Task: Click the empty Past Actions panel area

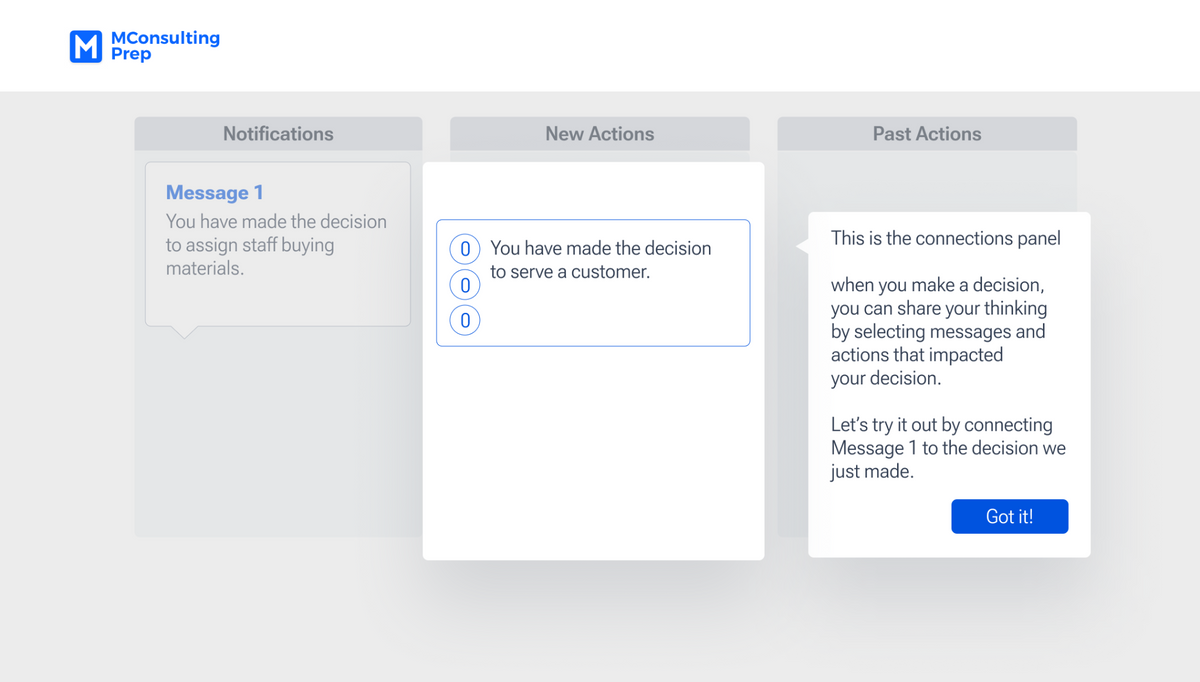Action: pos(927,180)
